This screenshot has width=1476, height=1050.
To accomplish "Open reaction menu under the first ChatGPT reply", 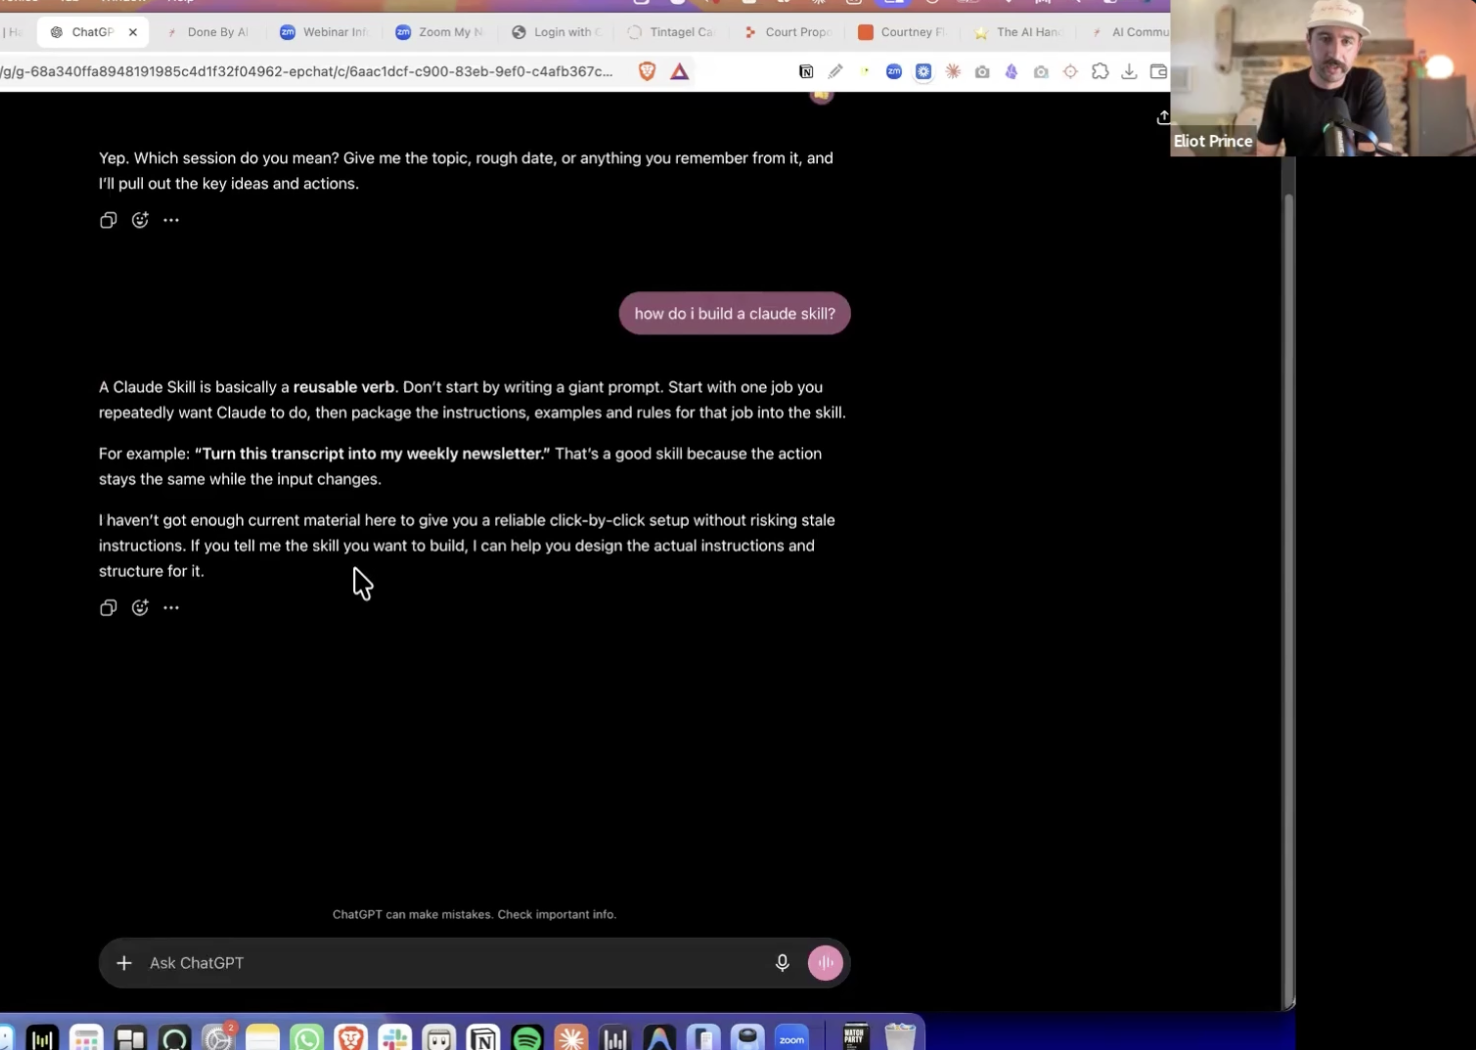I will tap(140, 220).
